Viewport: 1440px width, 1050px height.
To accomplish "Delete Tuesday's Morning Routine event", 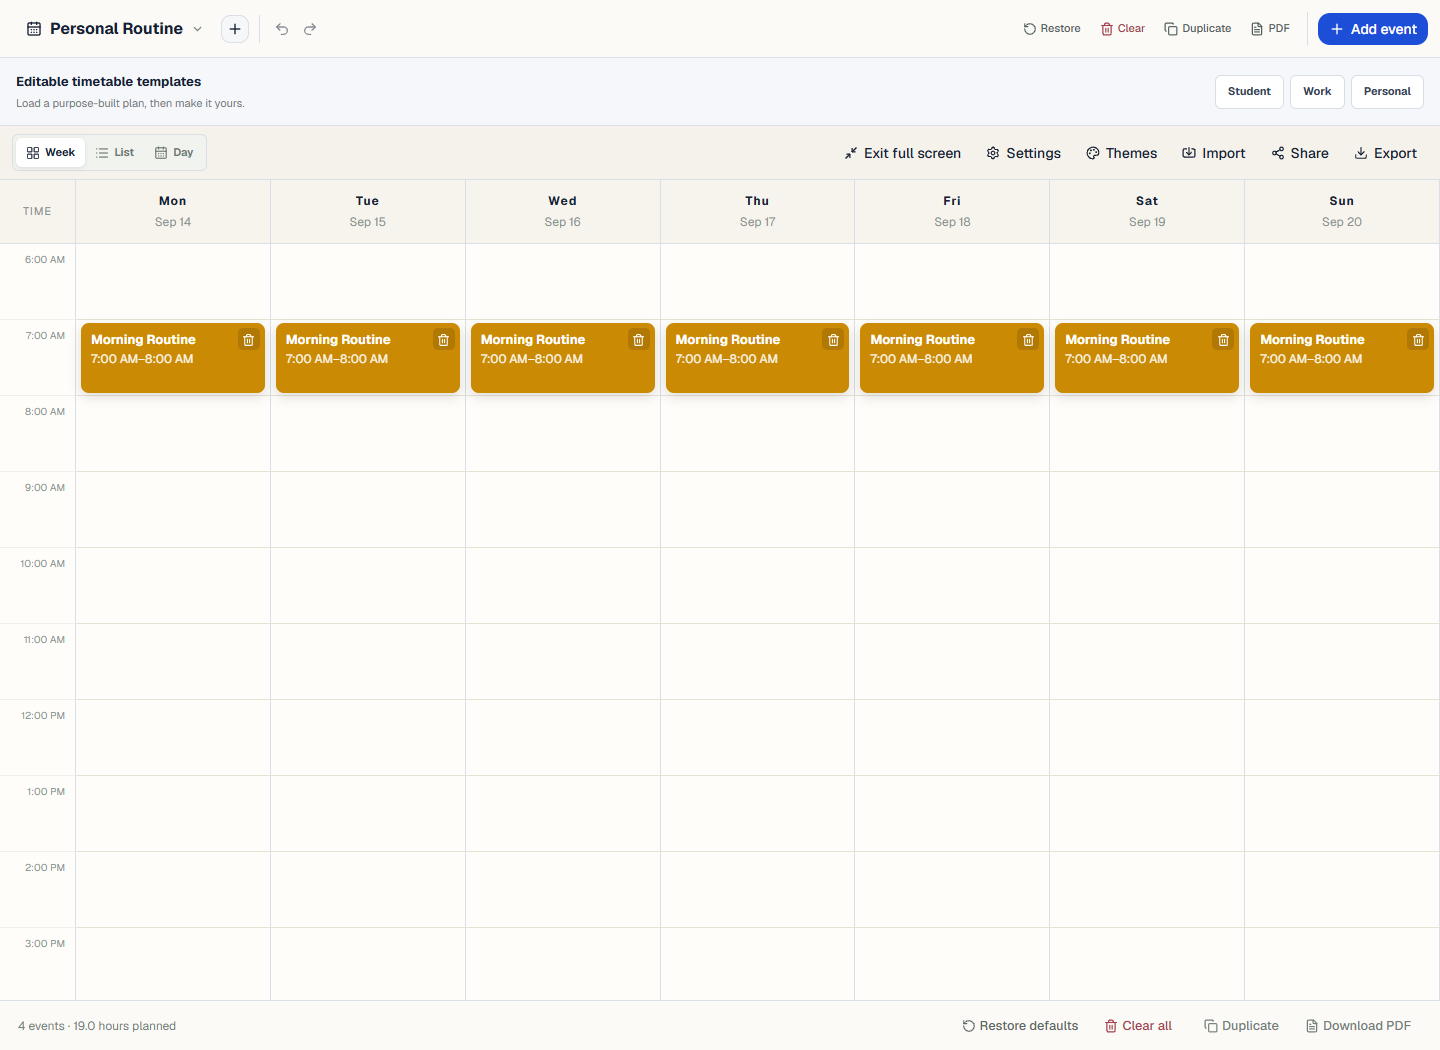I will click(x=443, y=340).
